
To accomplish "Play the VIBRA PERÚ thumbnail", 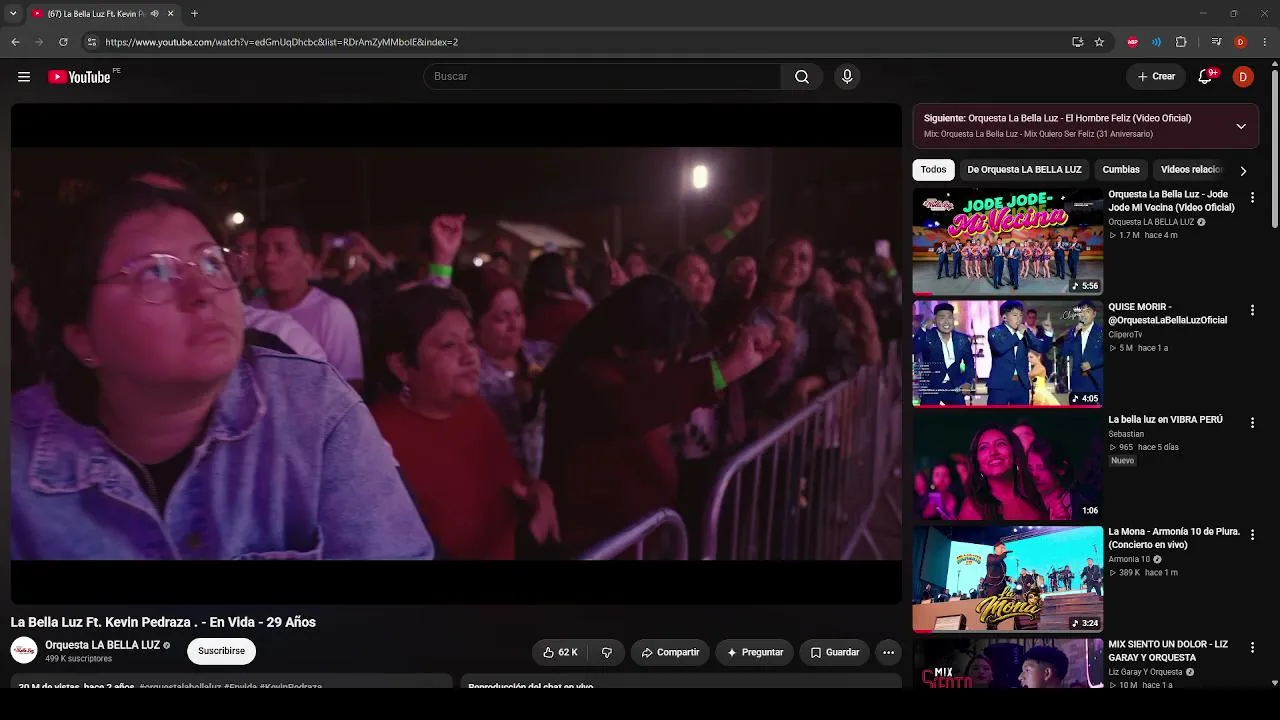I will (1008, 466).
